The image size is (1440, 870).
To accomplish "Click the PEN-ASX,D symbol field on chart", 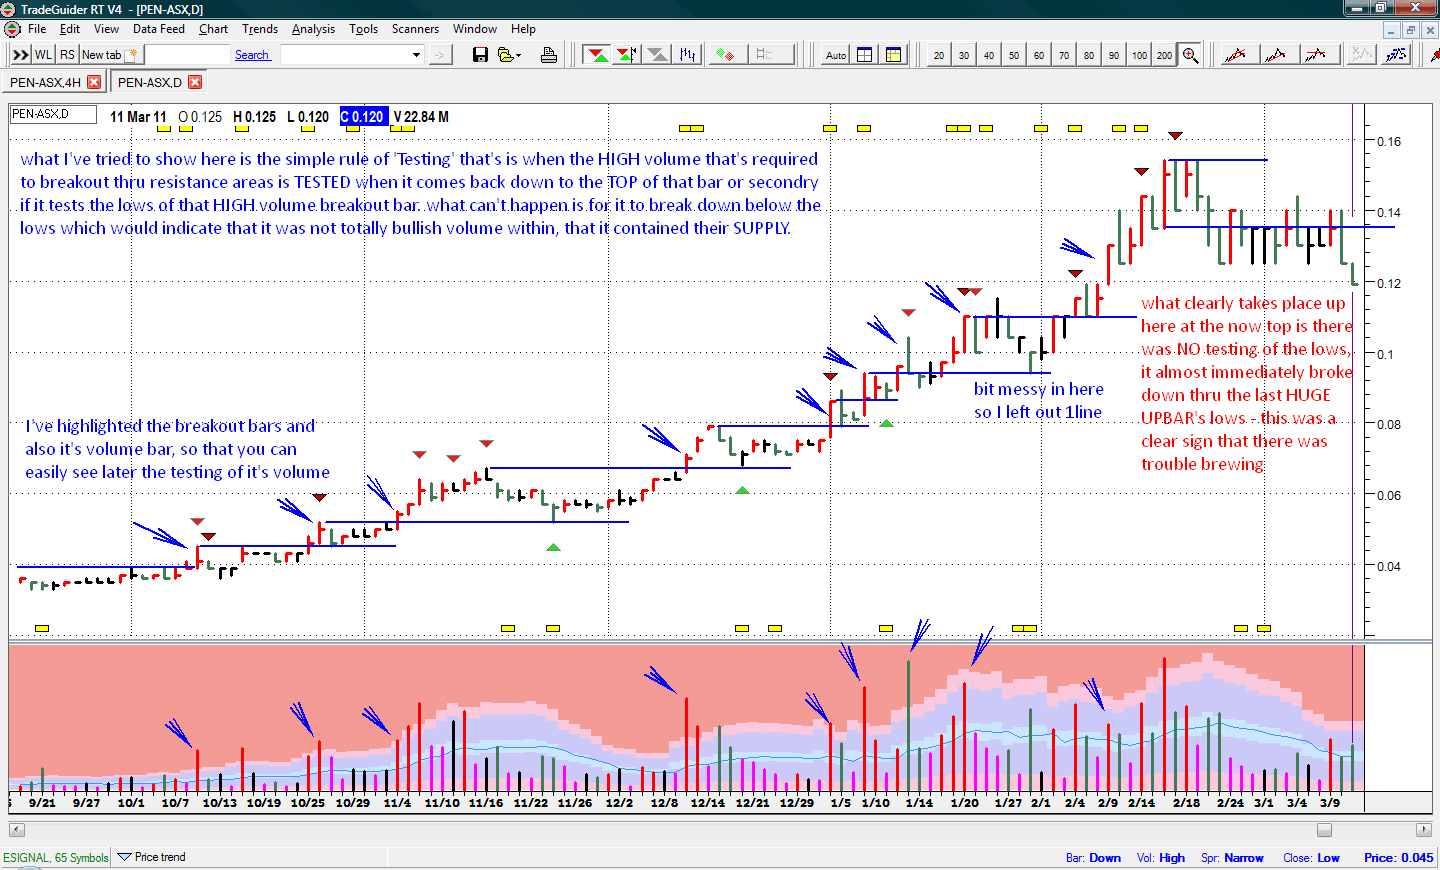I will click(53, 115).
